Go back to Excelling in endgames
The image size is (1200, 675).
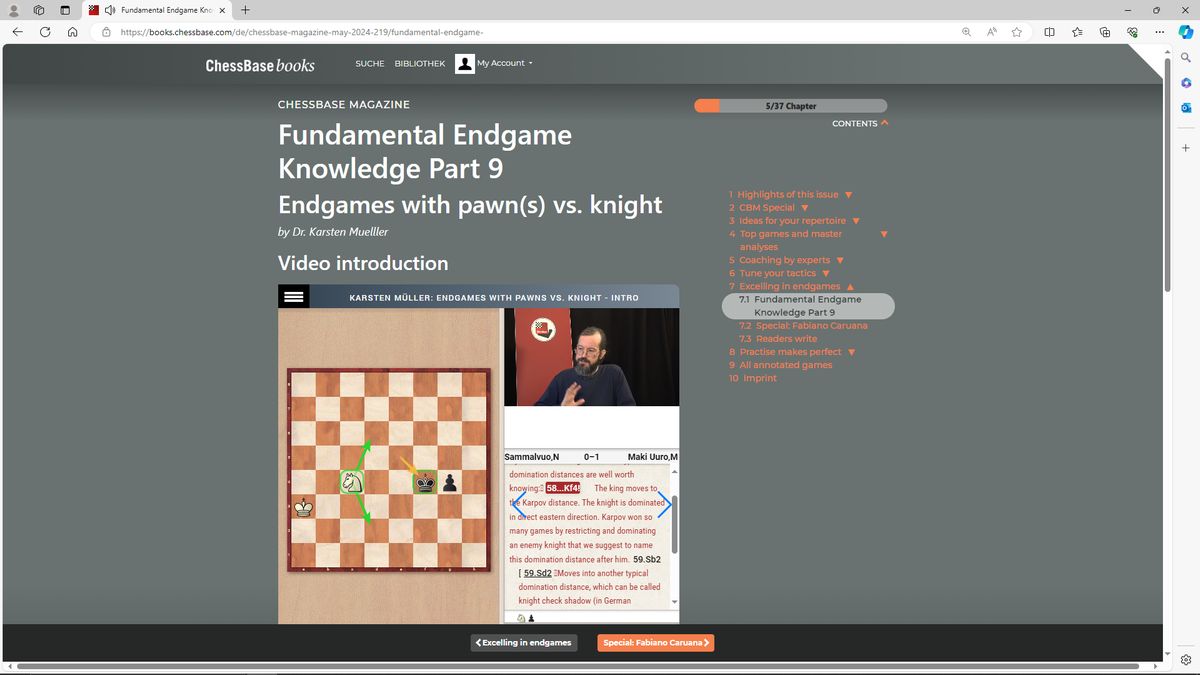coord(521,642)
